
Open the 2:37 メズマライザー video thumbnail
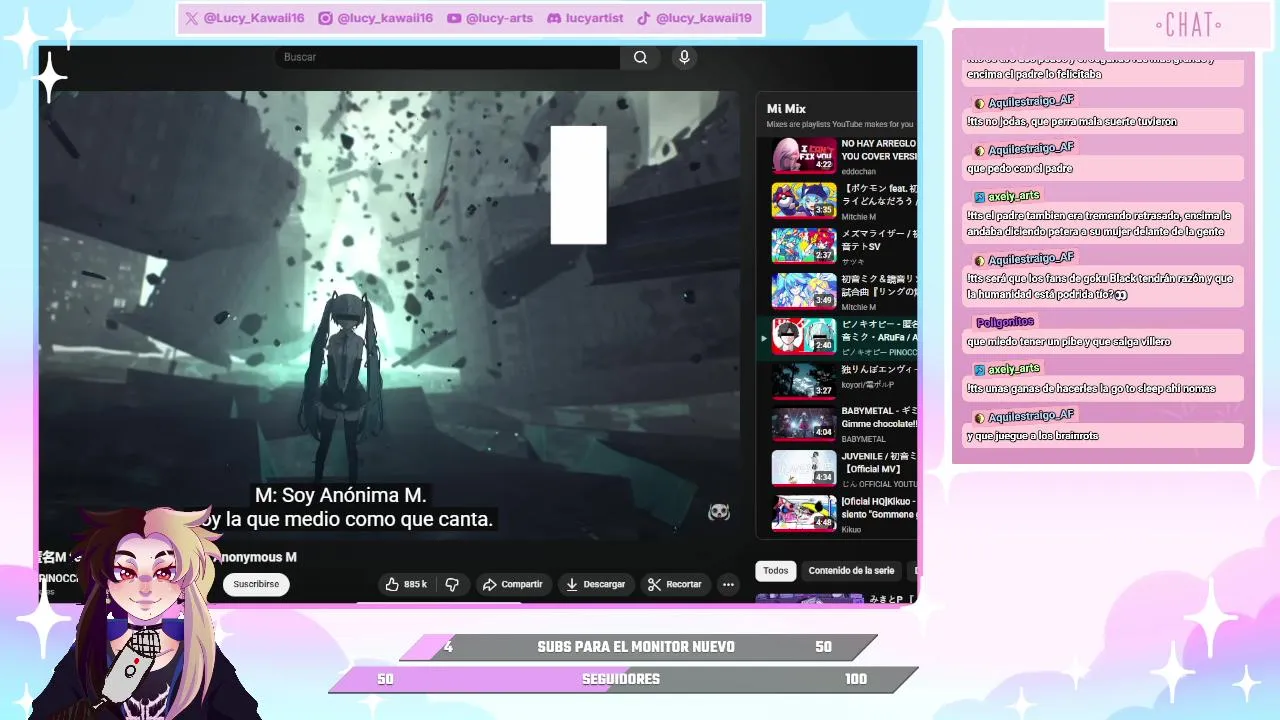(803, 245)
